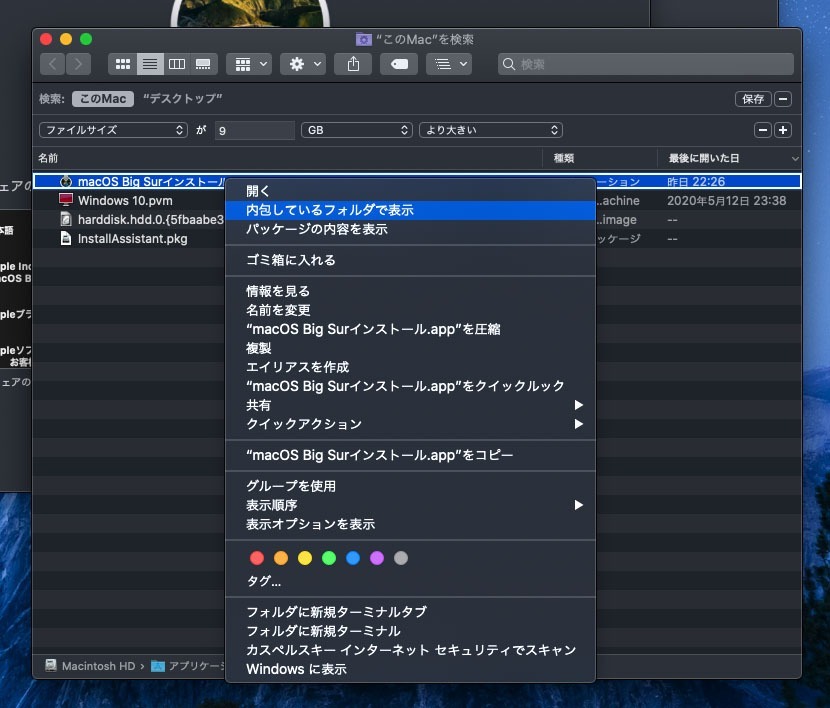Expand the 表示順序 submenu

tap(410, 505)
